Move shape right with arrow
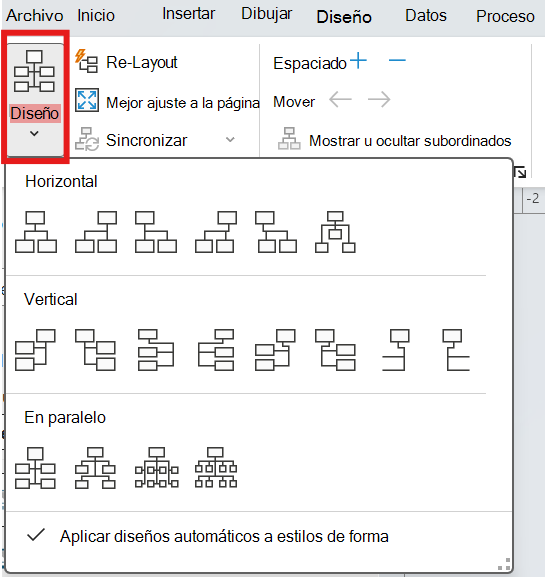 click(379, 99)
